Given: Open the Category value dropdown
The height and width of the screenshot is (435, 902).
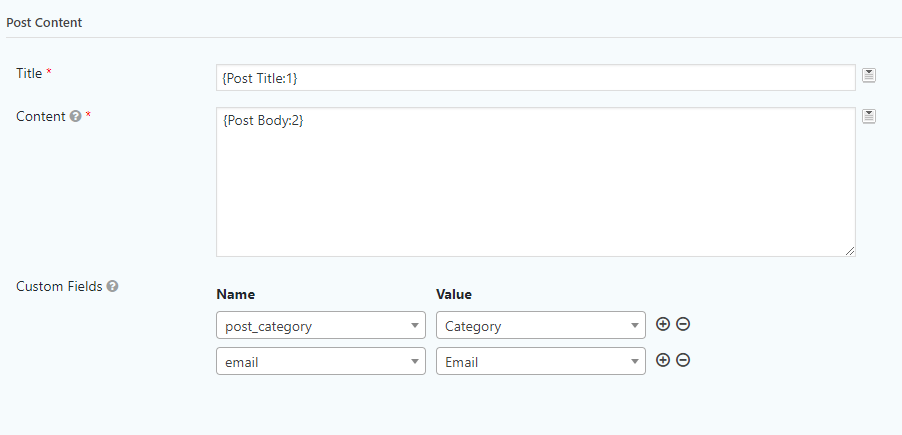Looking at the screenshot, I should point(541,325).
